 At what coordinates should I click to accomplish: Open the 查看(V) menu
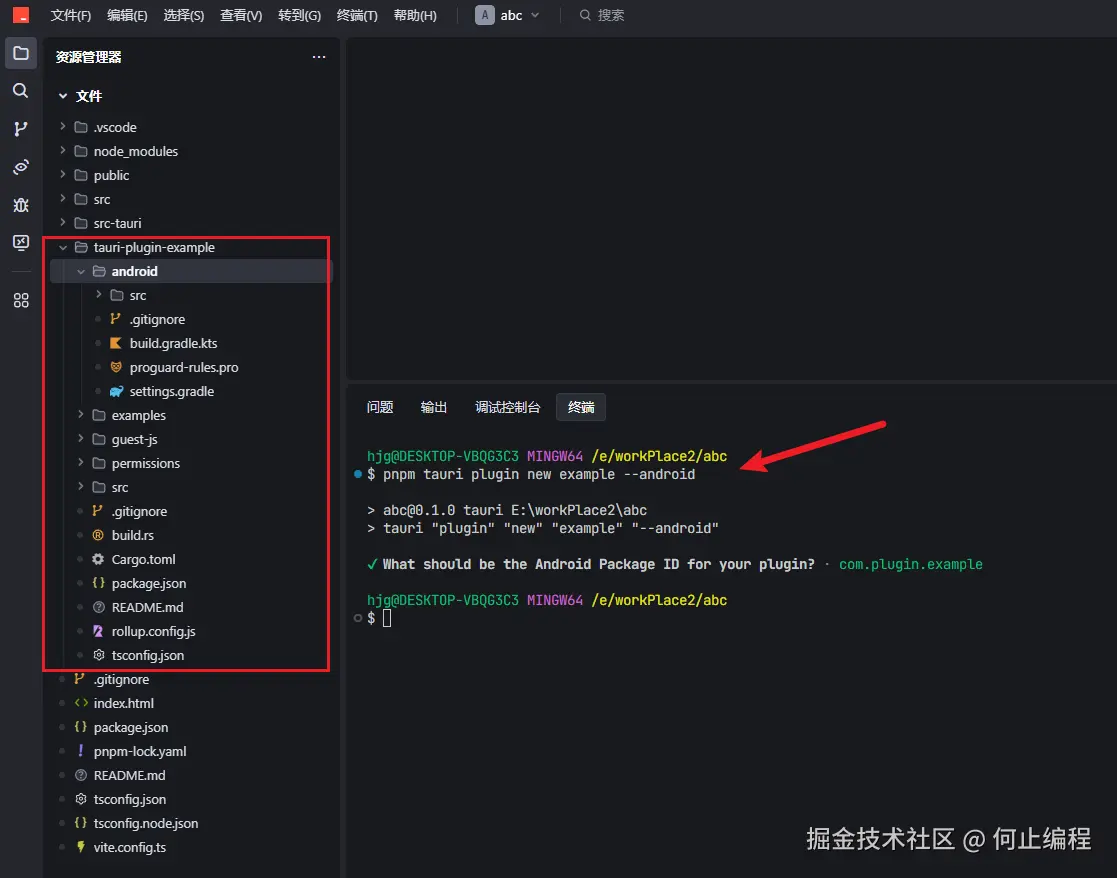(241, 15)
